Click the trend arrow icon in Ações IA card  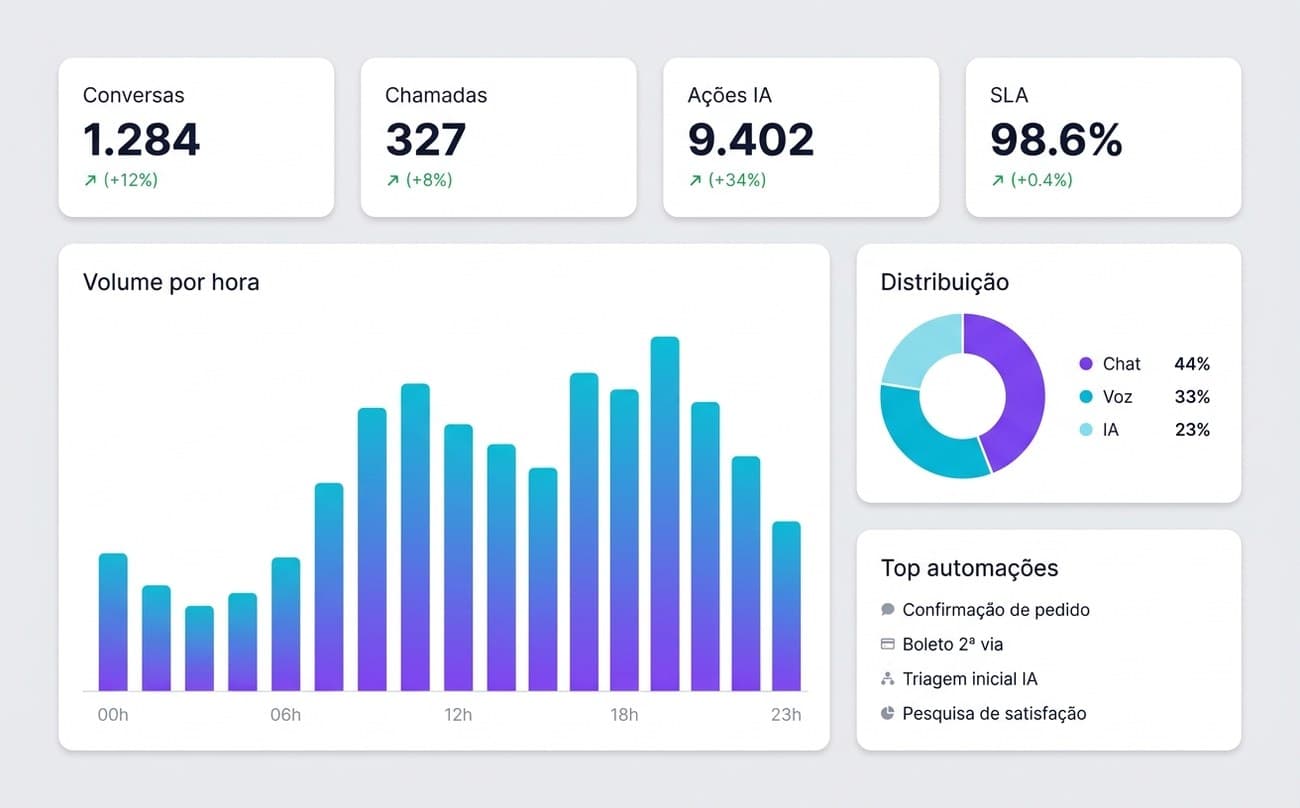pyautogui.click(x=695, y=180)
